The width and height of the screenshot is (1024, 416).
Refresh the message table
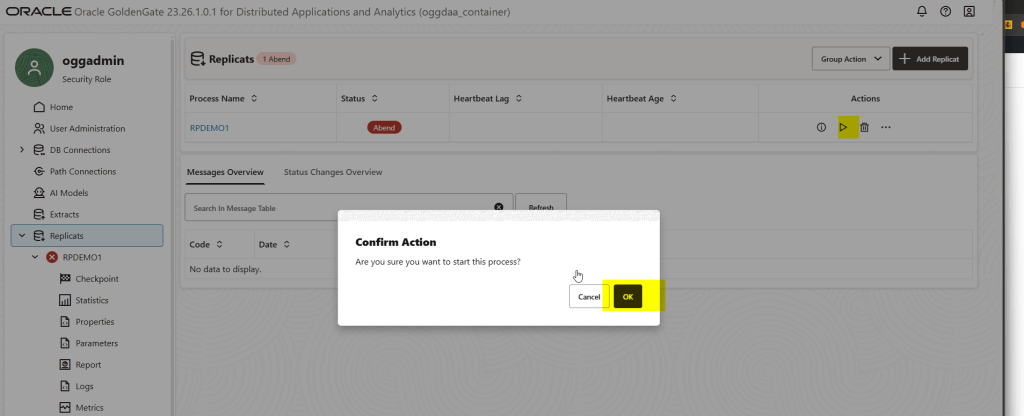click(541, 208)
